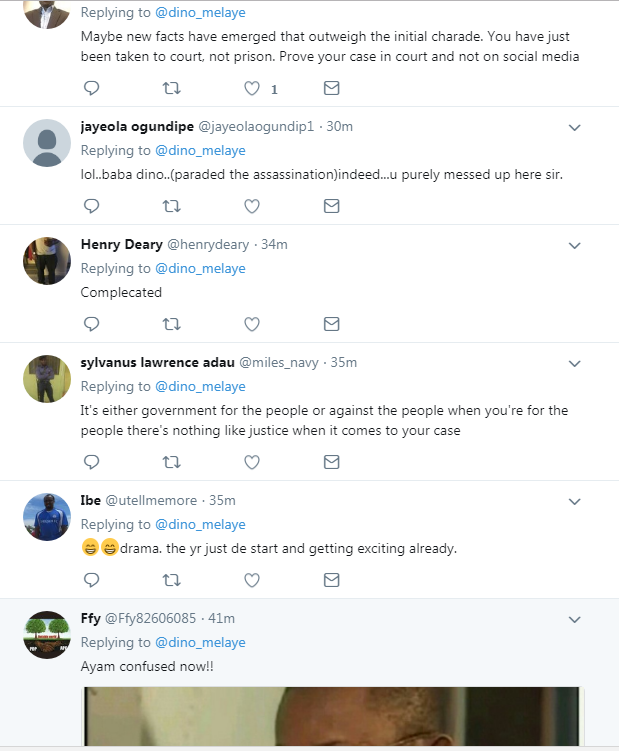Viewport: 619px width, 751px height.
Task: Like Henry Deary's tweet with the heart
Action: click(252, 324)
